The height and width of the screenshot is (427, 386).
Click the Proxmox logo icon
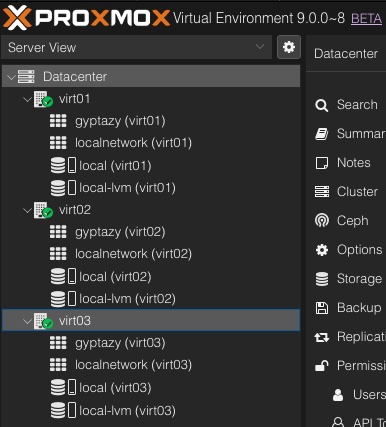pos(17,18)
